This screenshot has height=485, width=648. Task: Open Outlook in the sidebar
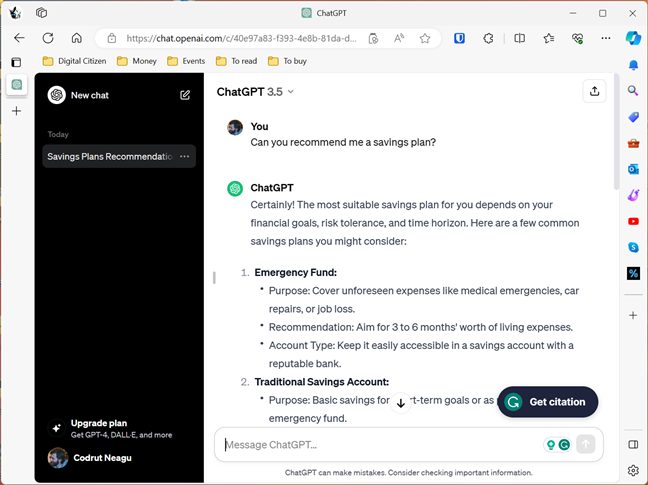point(633,169)
